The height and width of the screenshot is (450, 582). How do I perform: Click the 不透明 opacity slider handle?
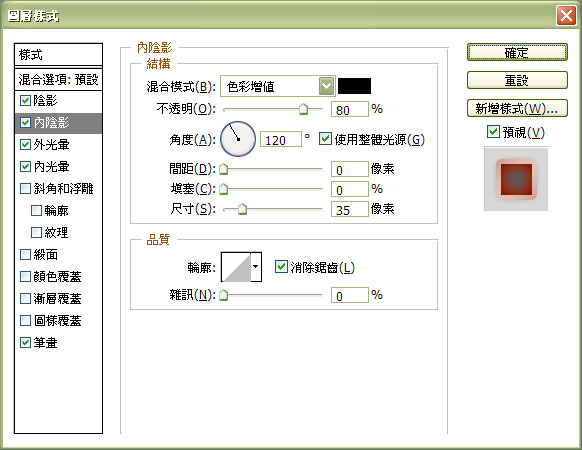pyautogui.click(x=303, y=109)
